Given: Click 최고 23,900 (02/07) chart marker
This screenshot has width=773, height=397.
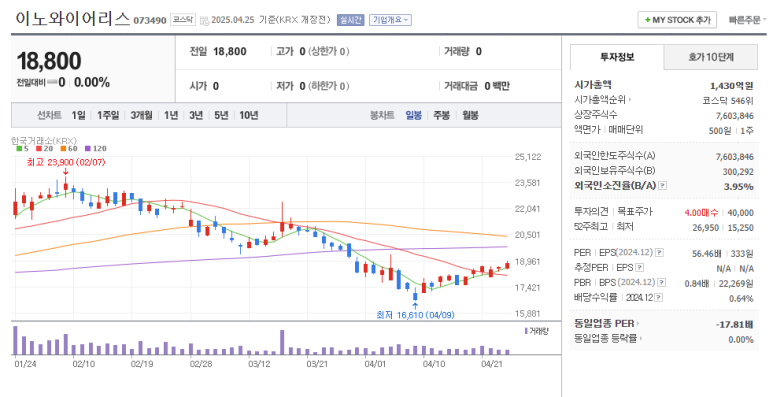Looking at the screenshot, I should coord(66,162).
